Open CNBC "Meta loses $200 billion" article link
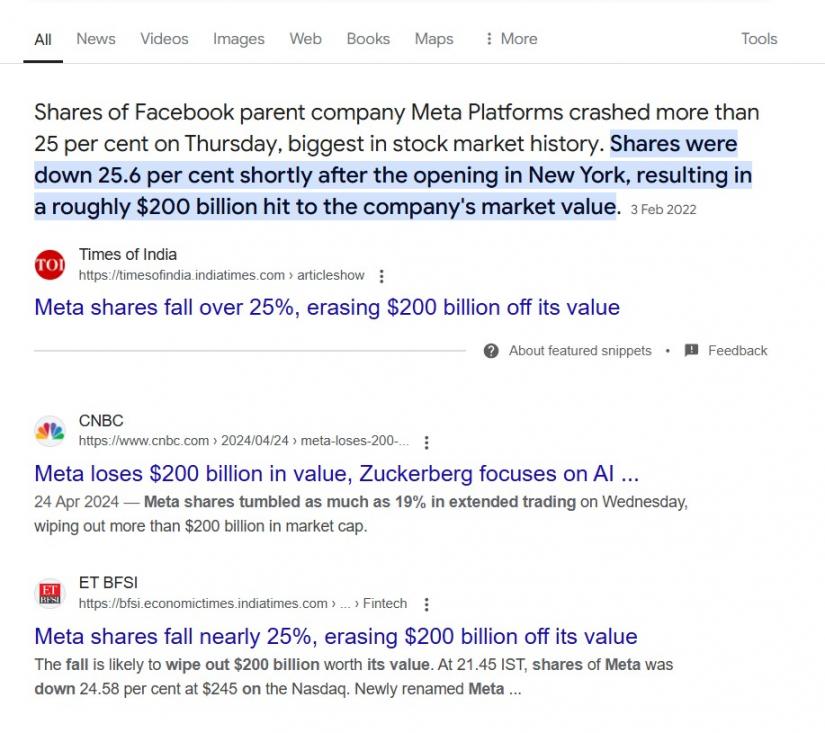 (x=336, y=473)
